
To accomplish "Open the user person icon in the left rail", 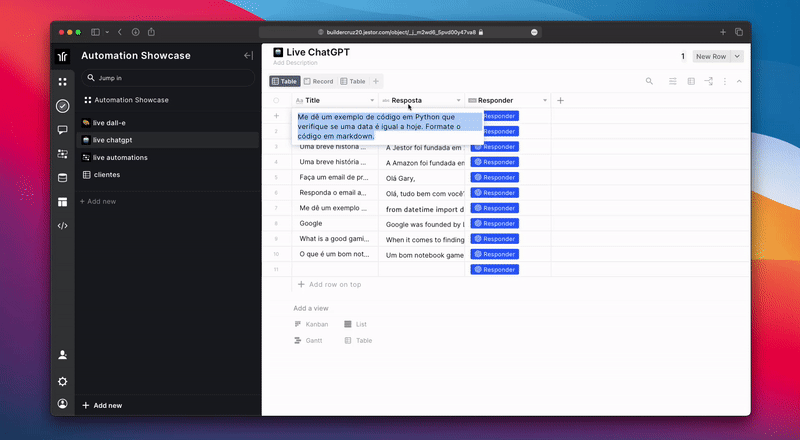I will pyautogui.click(x=62, y=355).
